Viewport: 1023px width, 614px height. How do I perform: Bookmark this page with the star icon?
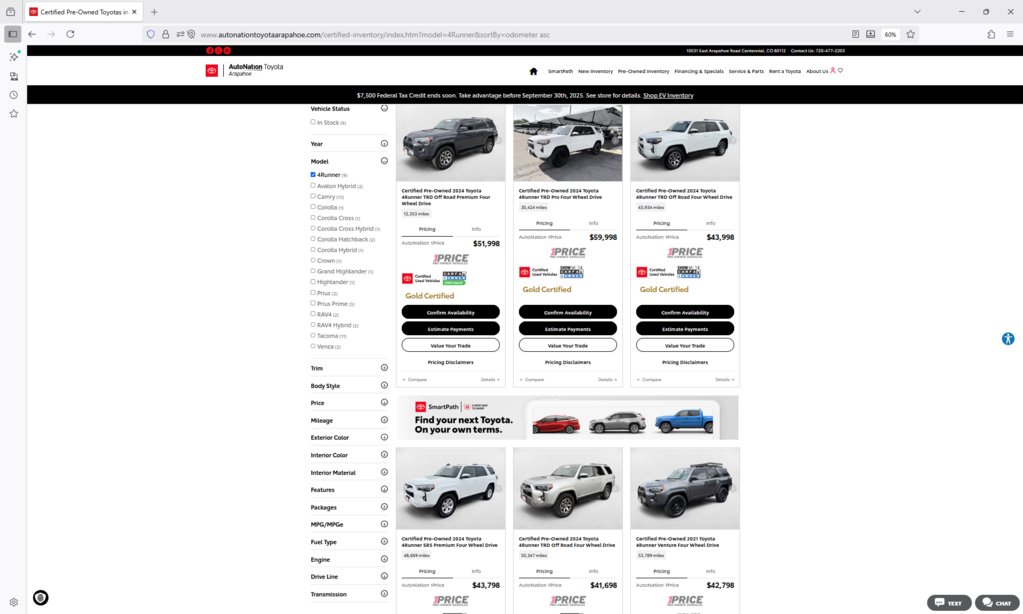910,34
